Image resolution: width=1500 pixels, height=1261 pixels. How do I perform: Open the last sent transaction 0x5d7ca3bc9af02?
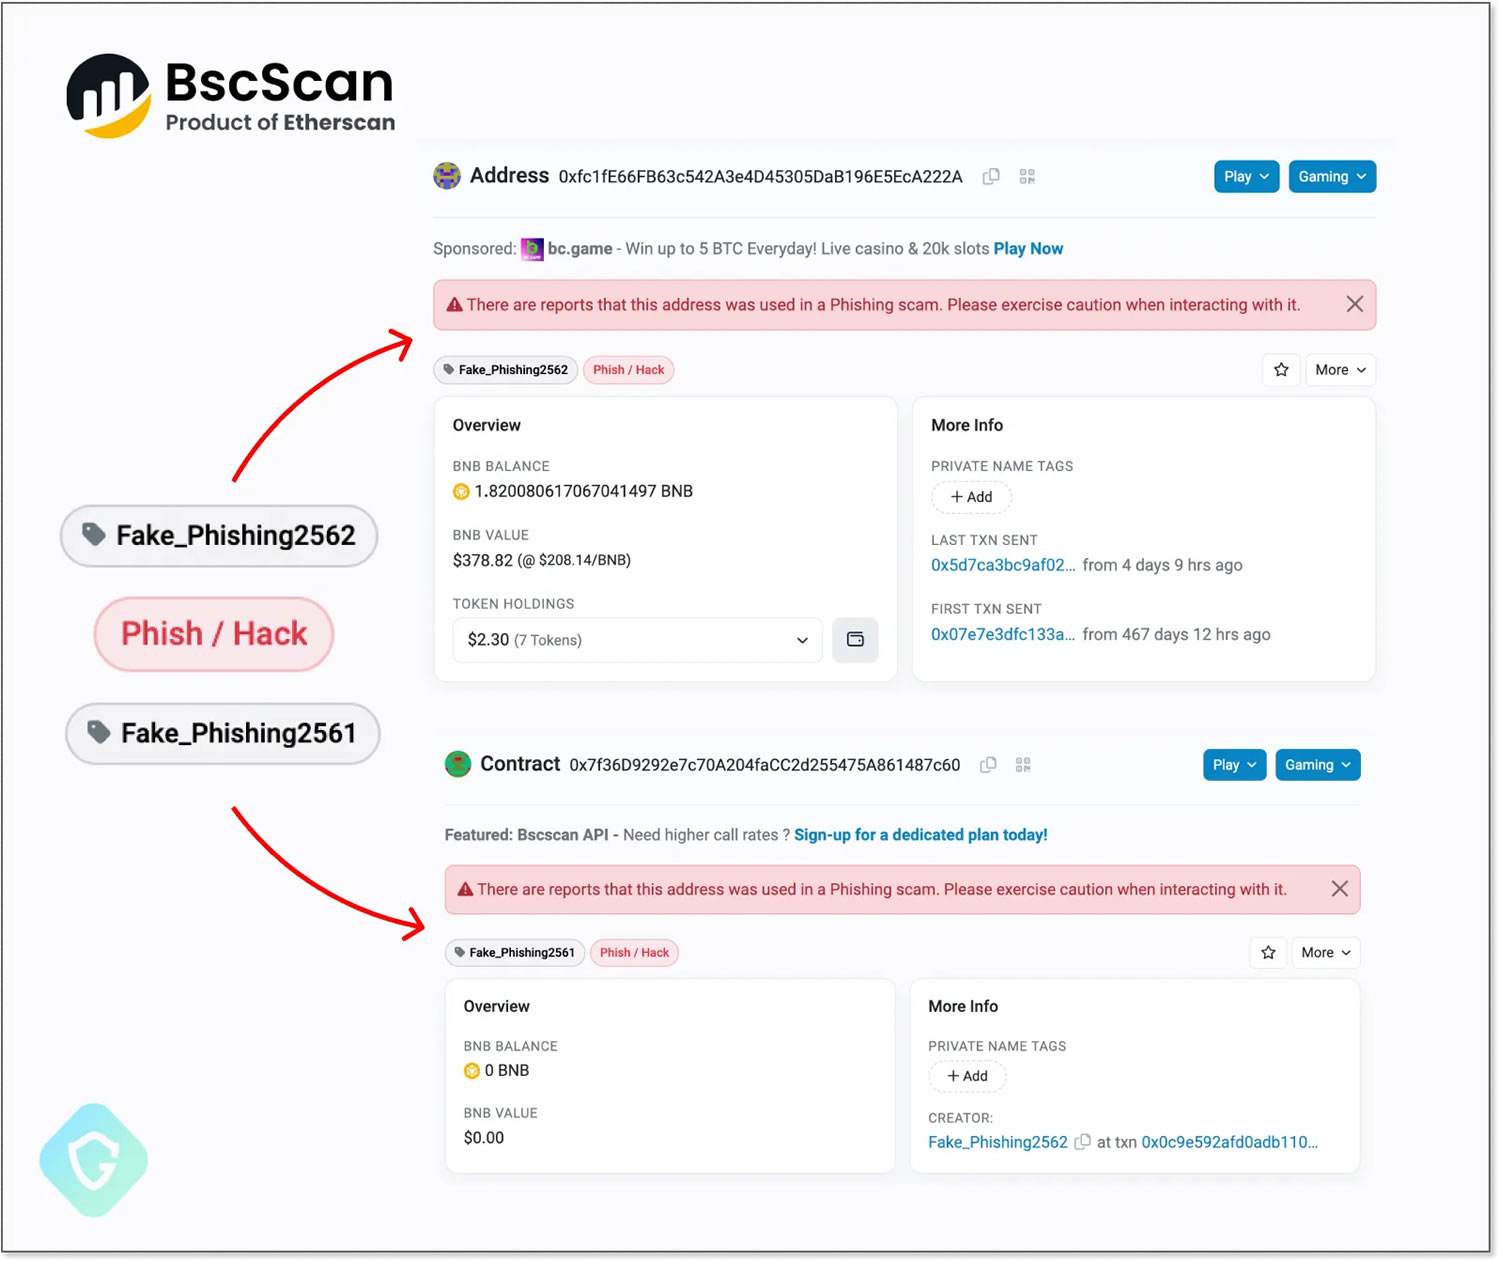[1003, 565]
